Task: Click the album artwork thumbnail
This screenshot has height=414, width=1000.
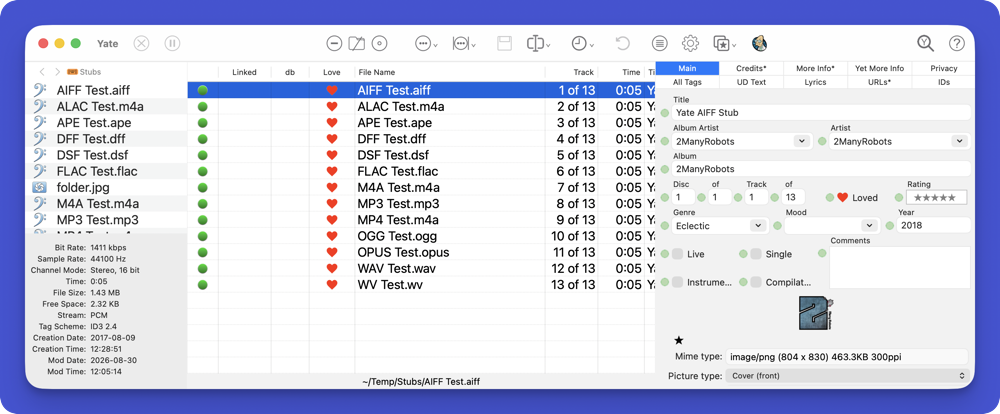Action: (x=816, y=313)
